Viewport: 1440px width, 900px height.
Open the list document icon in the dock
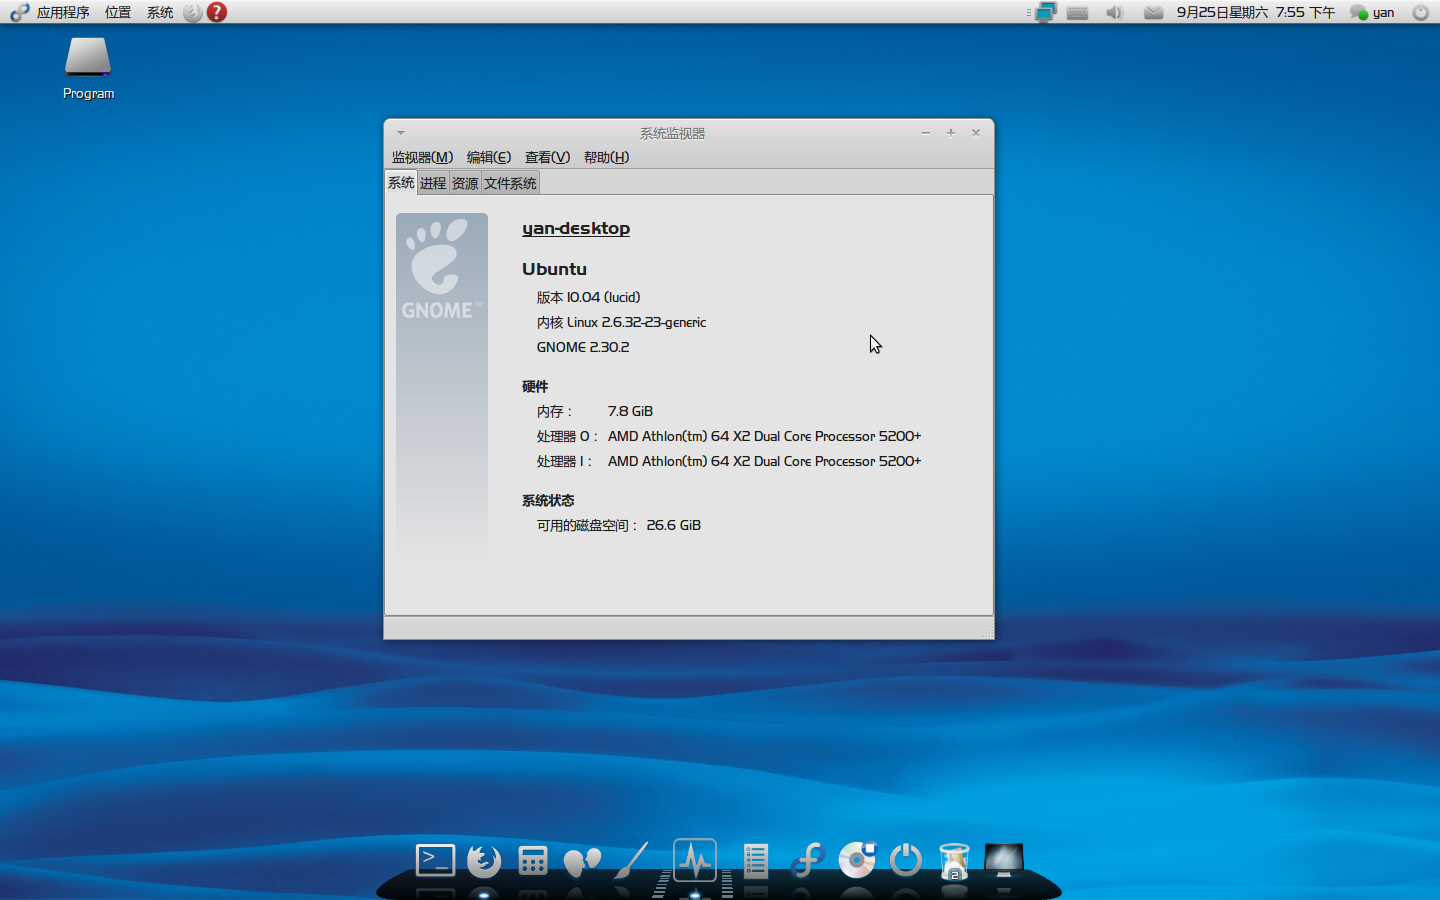[756, 860]
